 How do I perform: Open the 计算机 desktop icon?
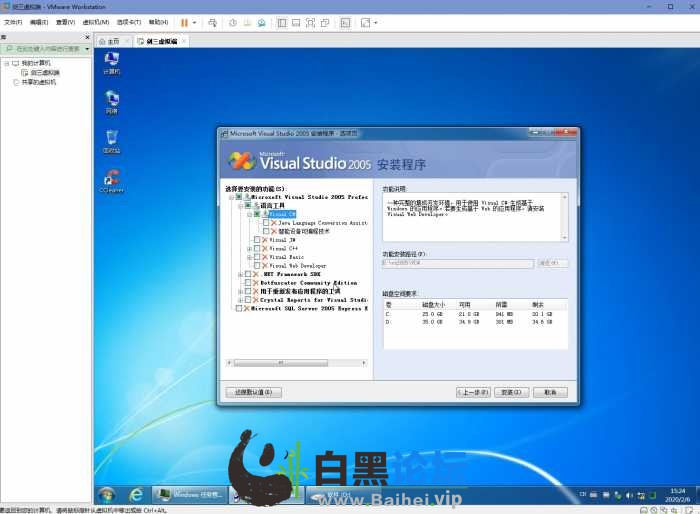click(x=111, y=63)
